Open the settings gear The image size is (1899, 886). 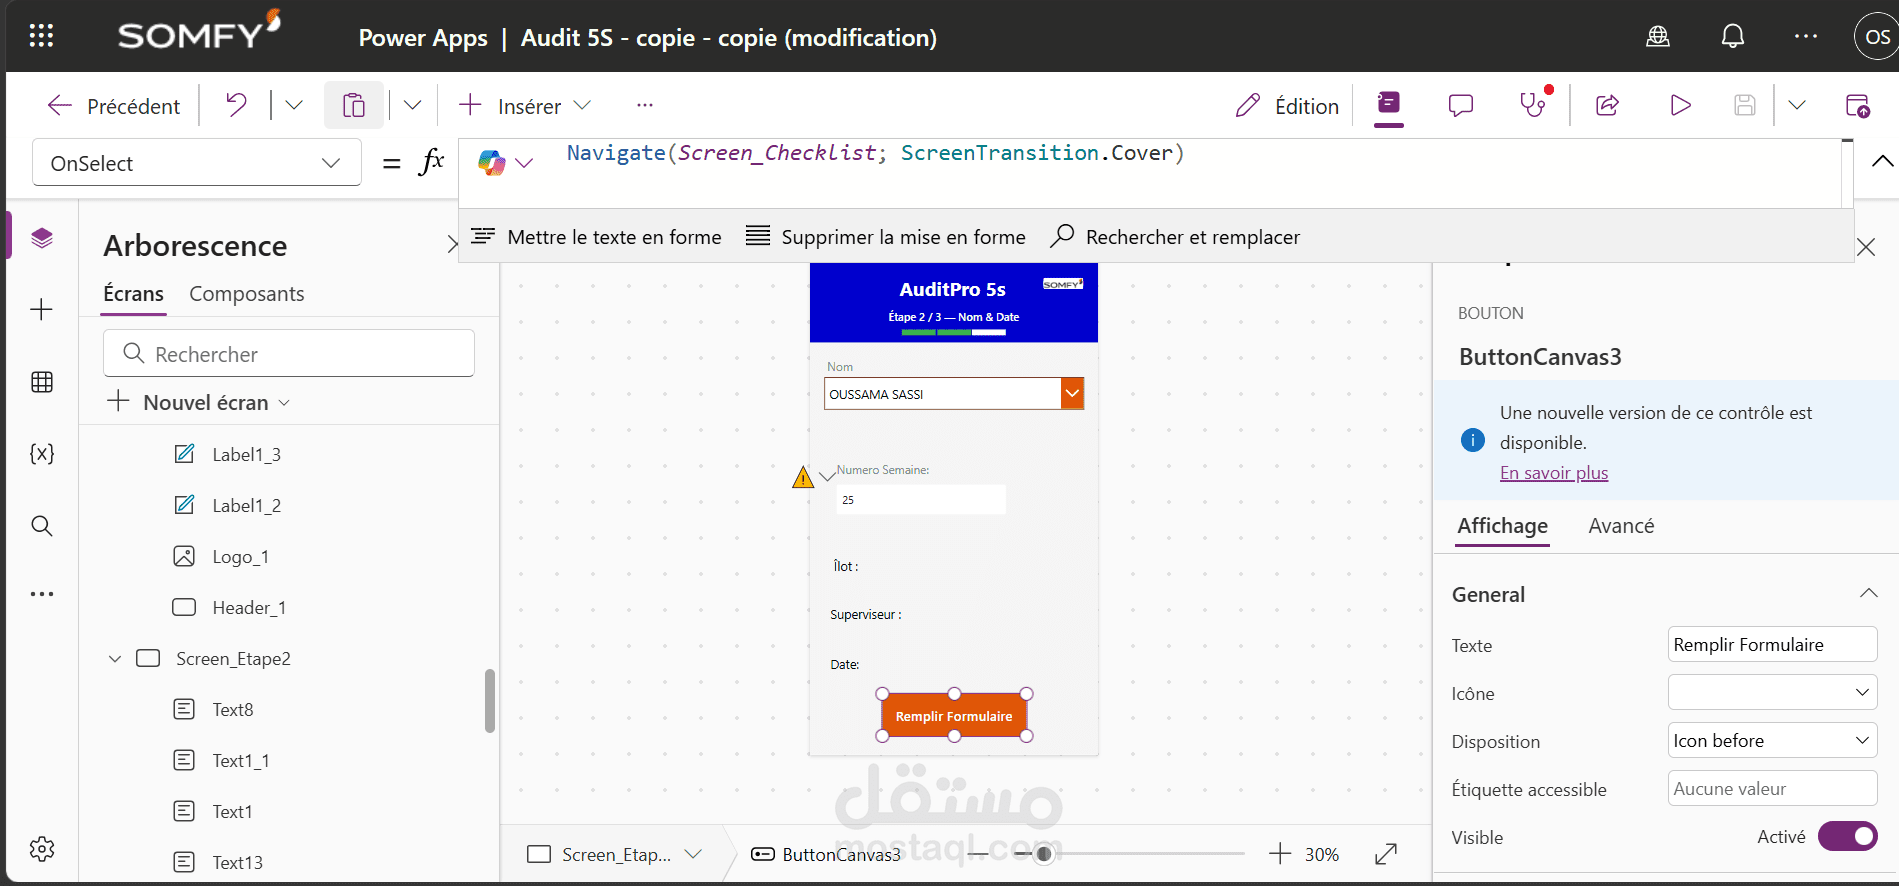coord(42,849)
